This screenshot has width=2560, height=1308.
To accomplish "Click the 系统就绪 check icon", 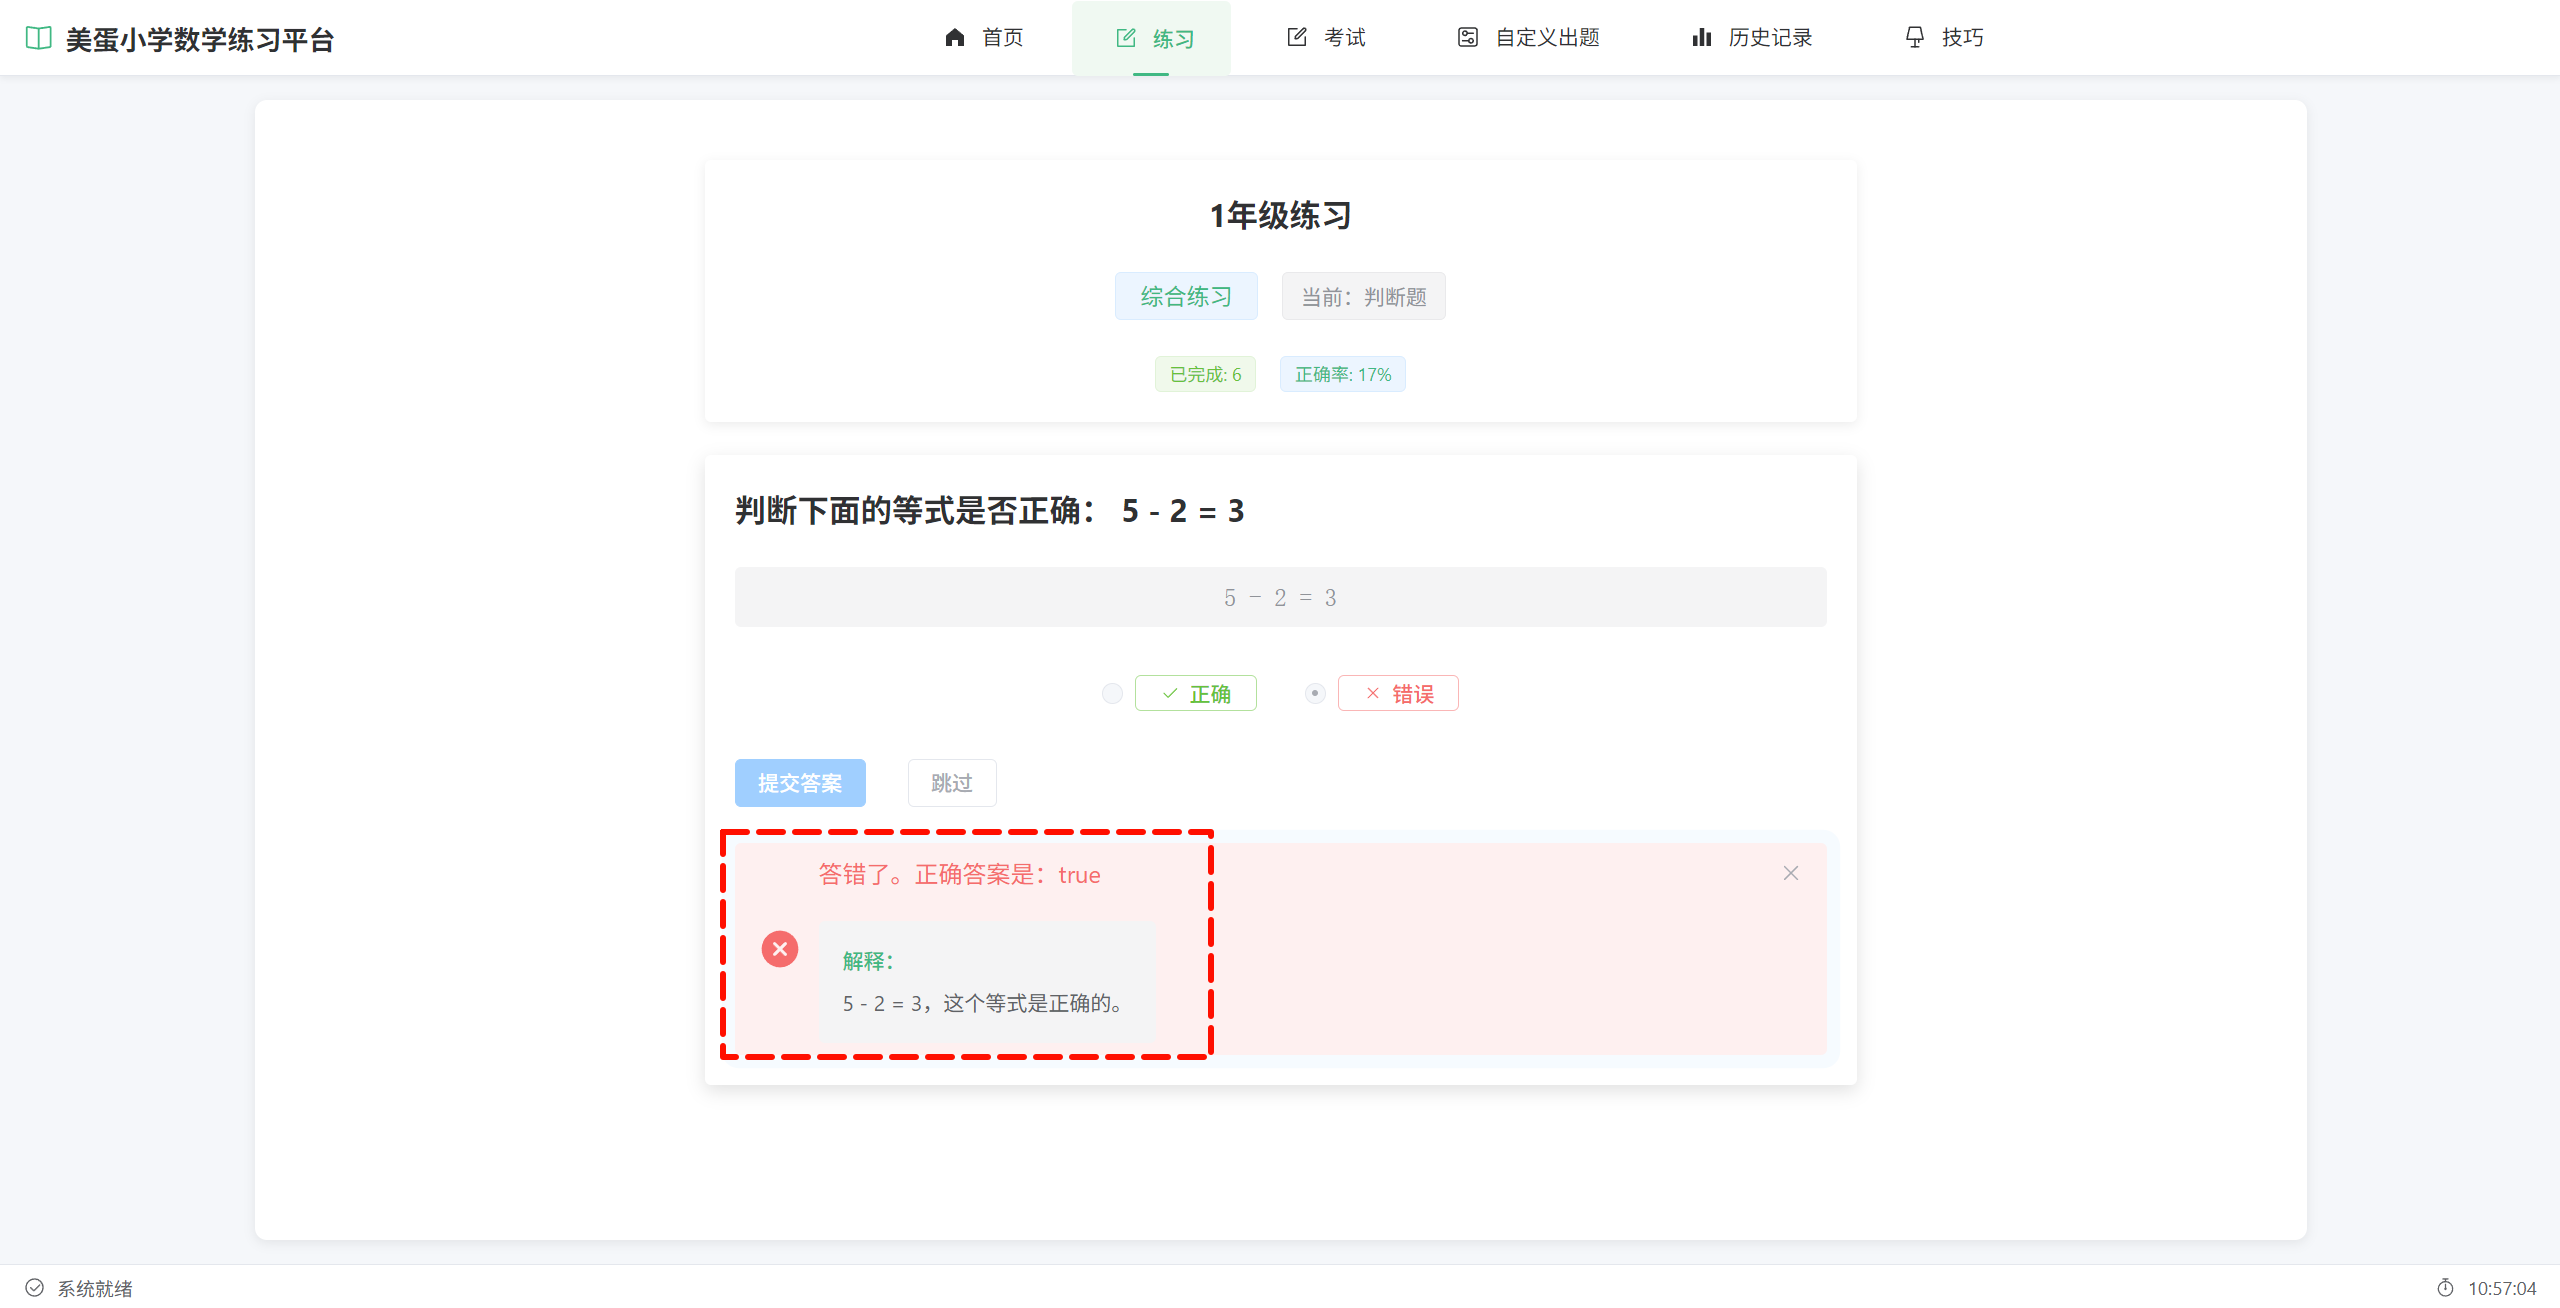I will click(35, 1288).
